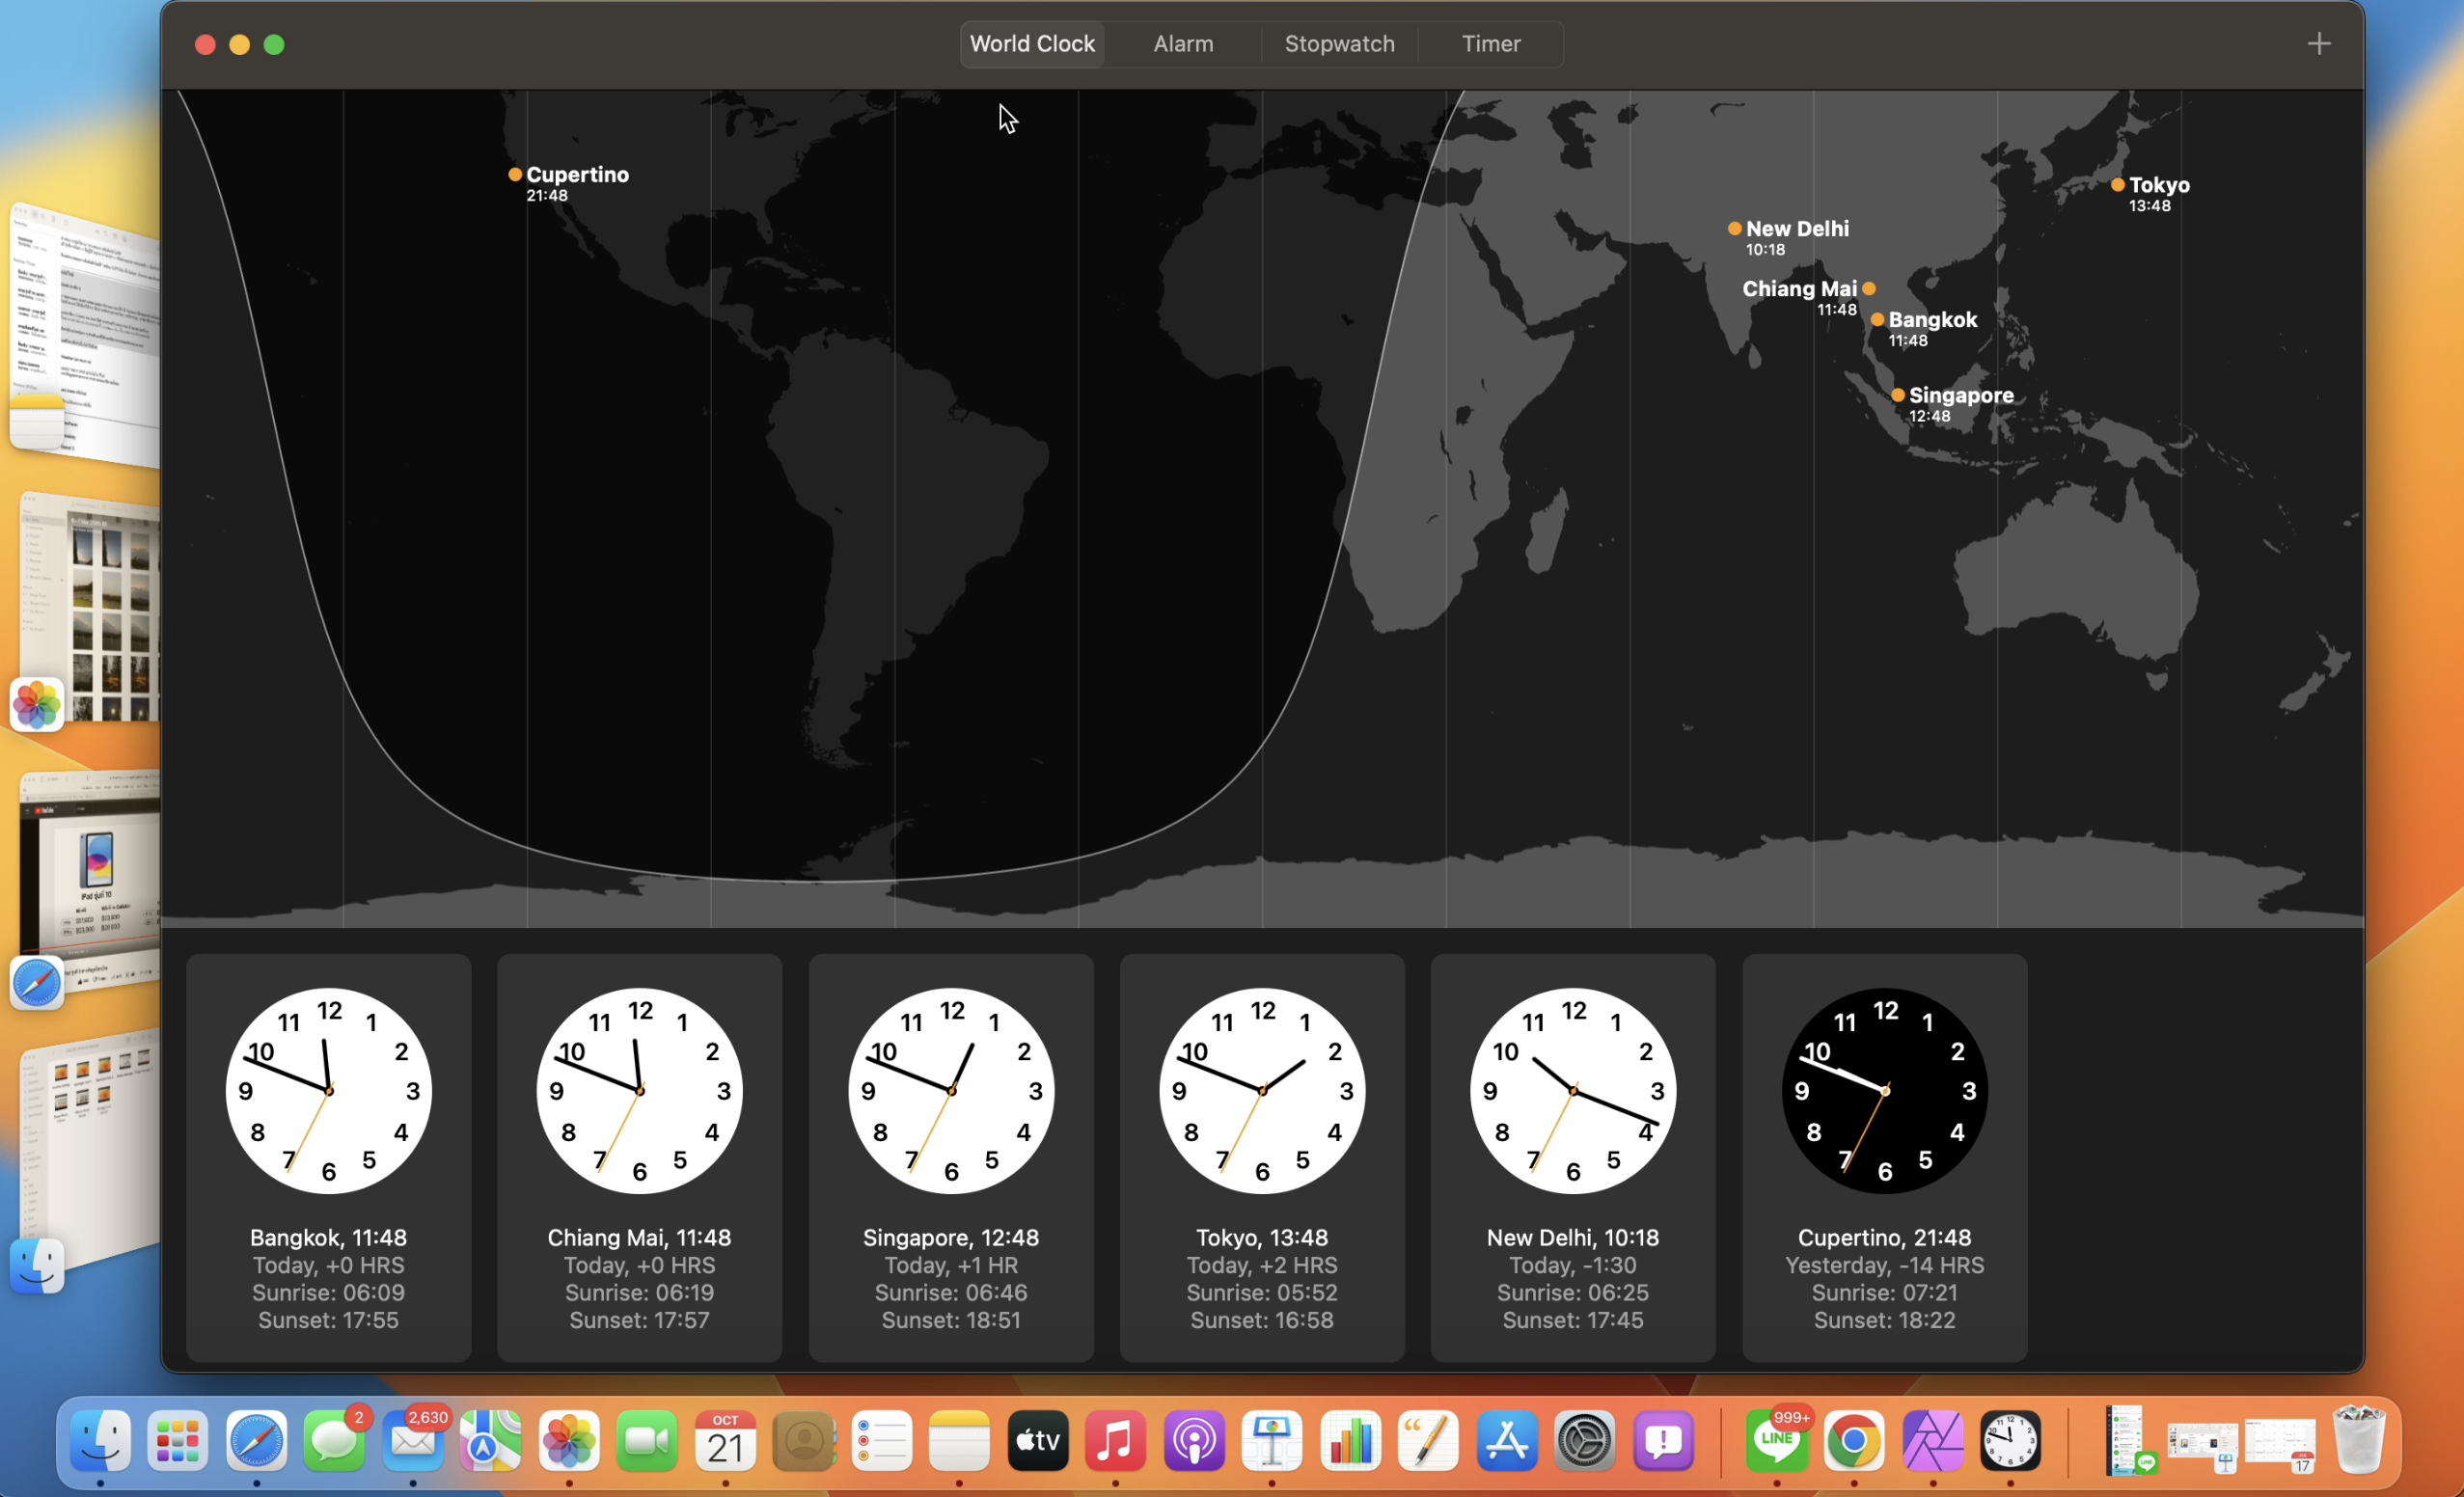Open System Settings gear in the Dock
Screen dimensions: 2464x1497
1584,1441
